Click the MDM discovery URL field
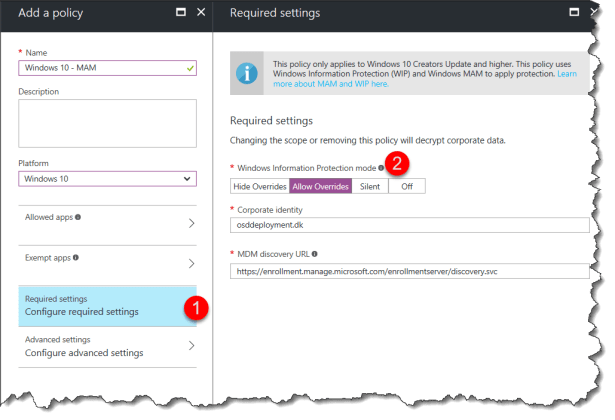This screenshot has height=420, width=615. [409, 271]
